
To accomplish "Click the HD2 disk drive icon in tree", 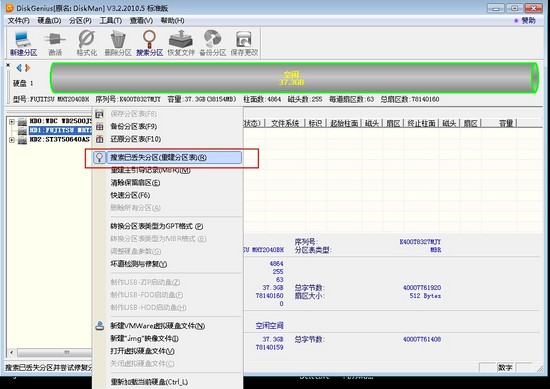I will point(22,140).
